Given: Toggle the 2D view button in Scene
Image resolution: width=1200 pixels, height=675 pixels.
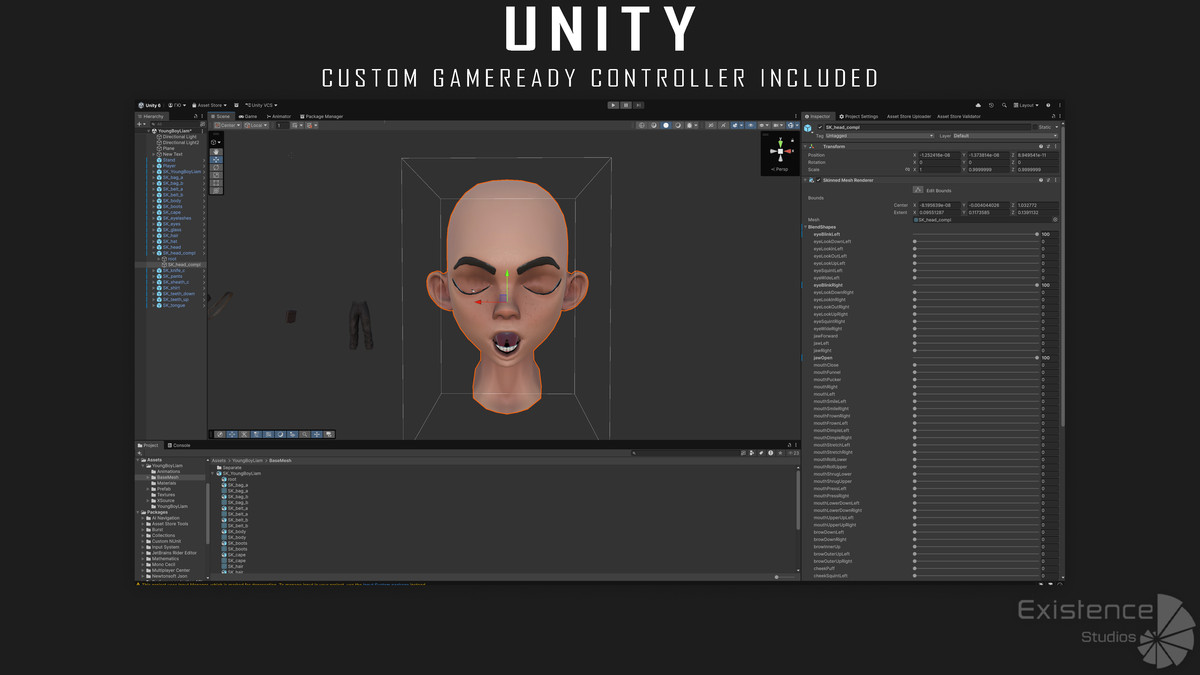Looking at the screenshot, I should coord(711,125).
